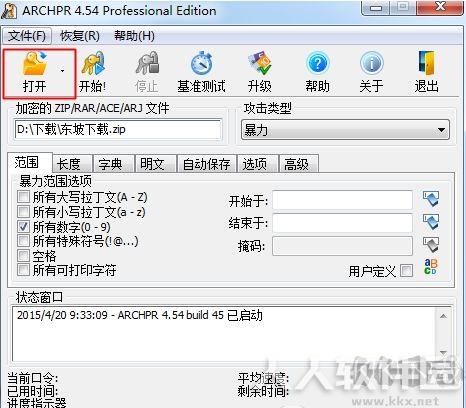Click the 平均速度 label
This screenshot has width=466, height=408.
pos(263,378)
